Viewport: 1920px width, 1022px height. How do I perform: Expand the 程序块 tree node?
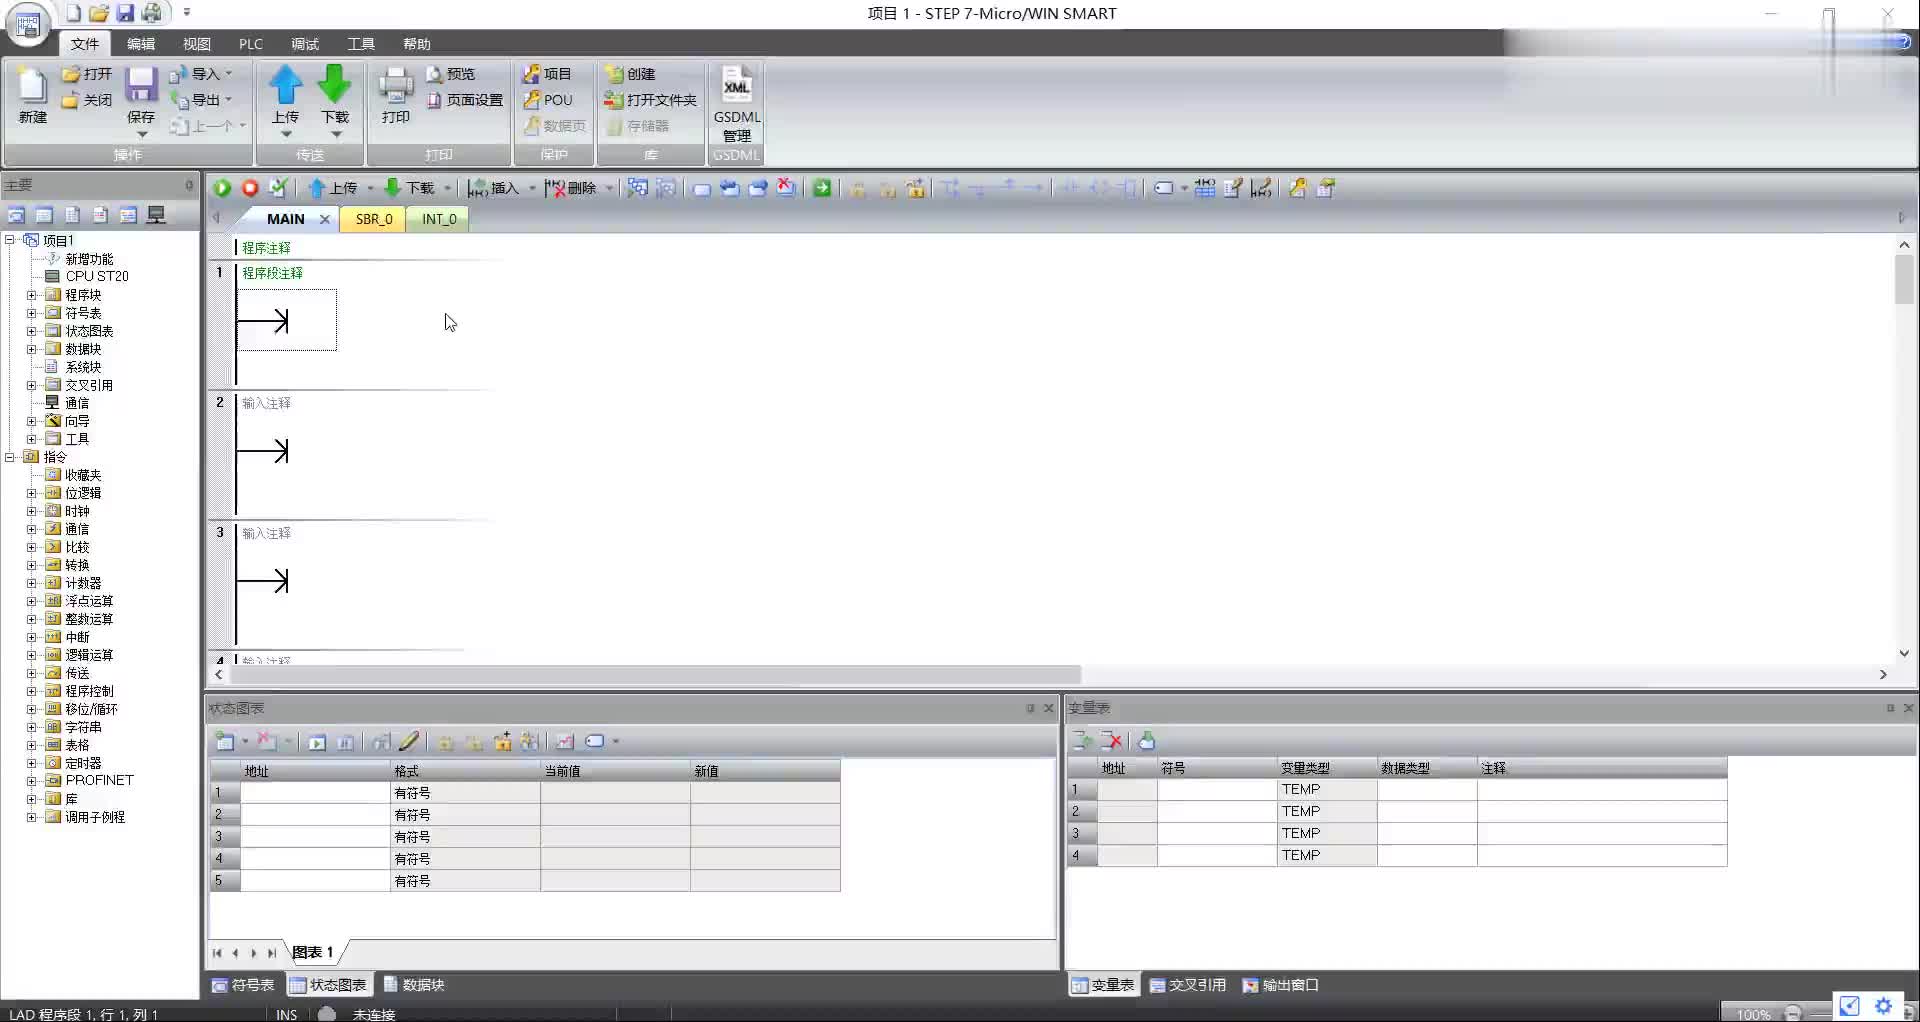point(31,295)
